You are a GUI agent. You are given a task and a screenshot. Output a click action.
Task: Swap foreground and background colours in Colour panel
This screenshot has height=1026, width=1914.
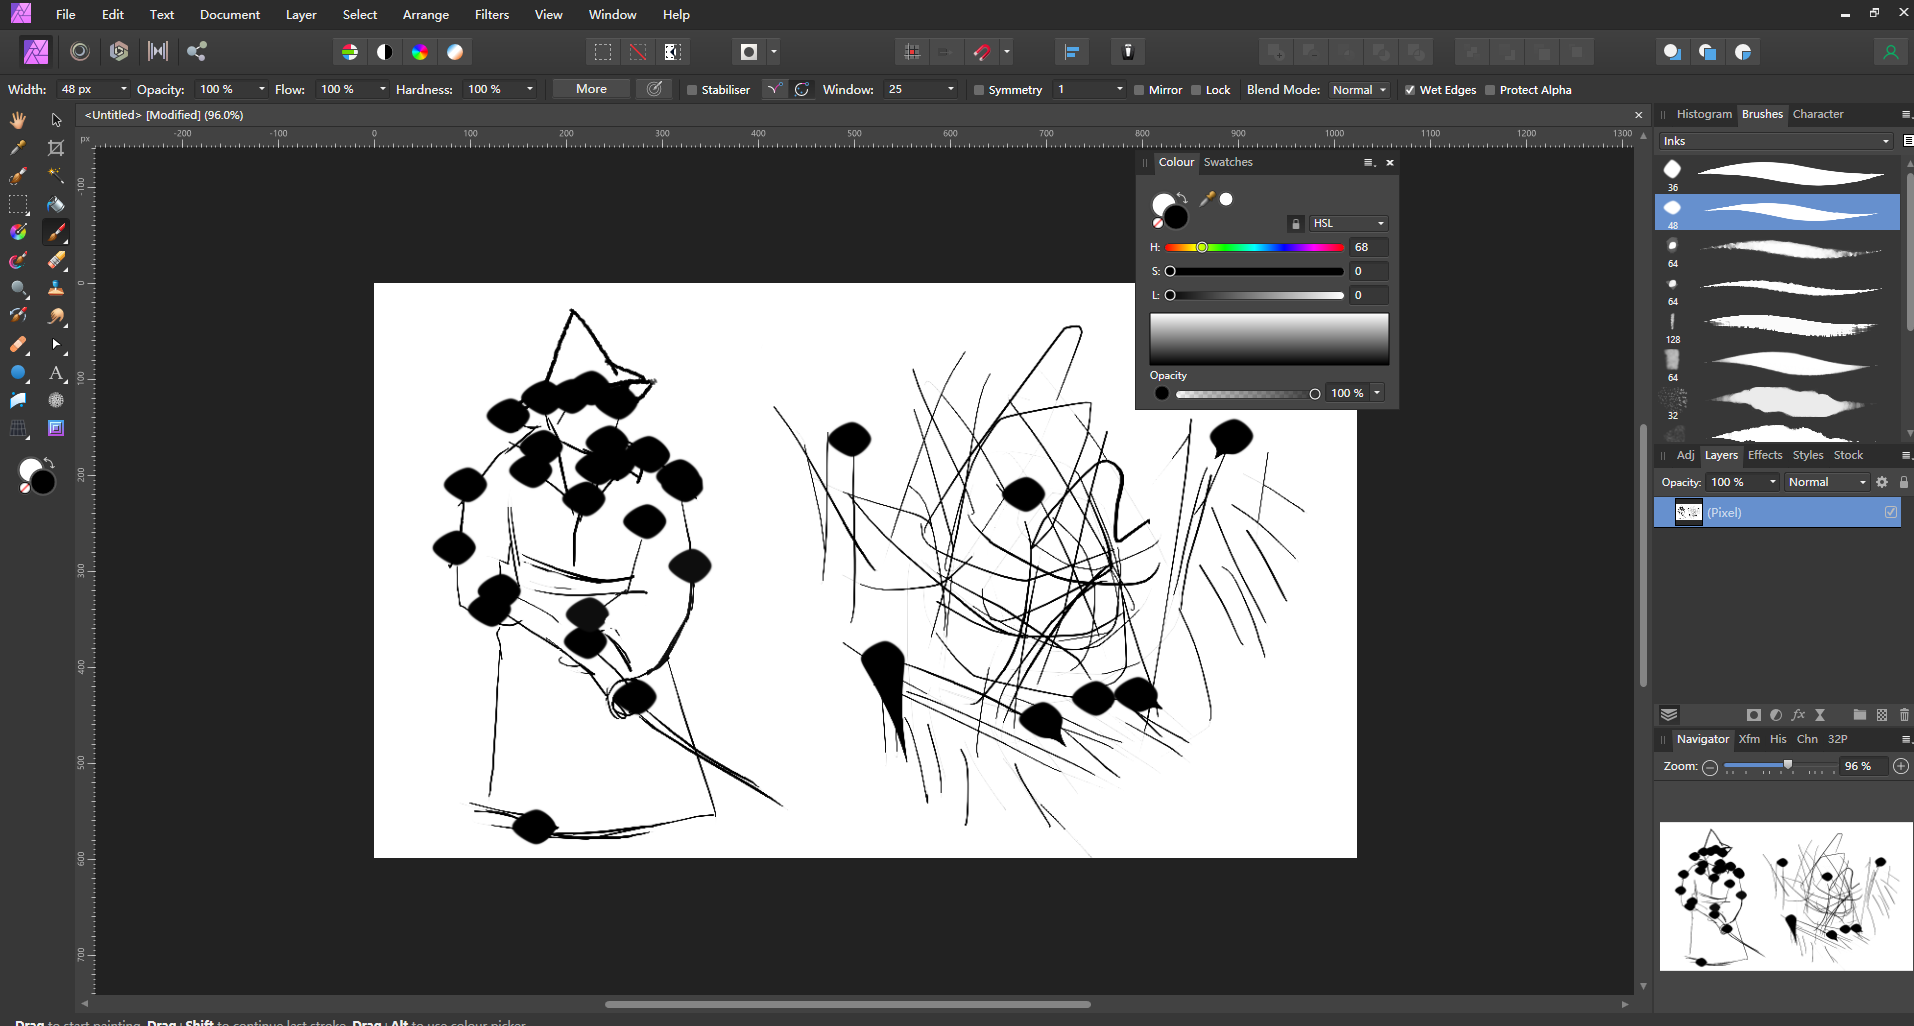(x=1182, y=197)
